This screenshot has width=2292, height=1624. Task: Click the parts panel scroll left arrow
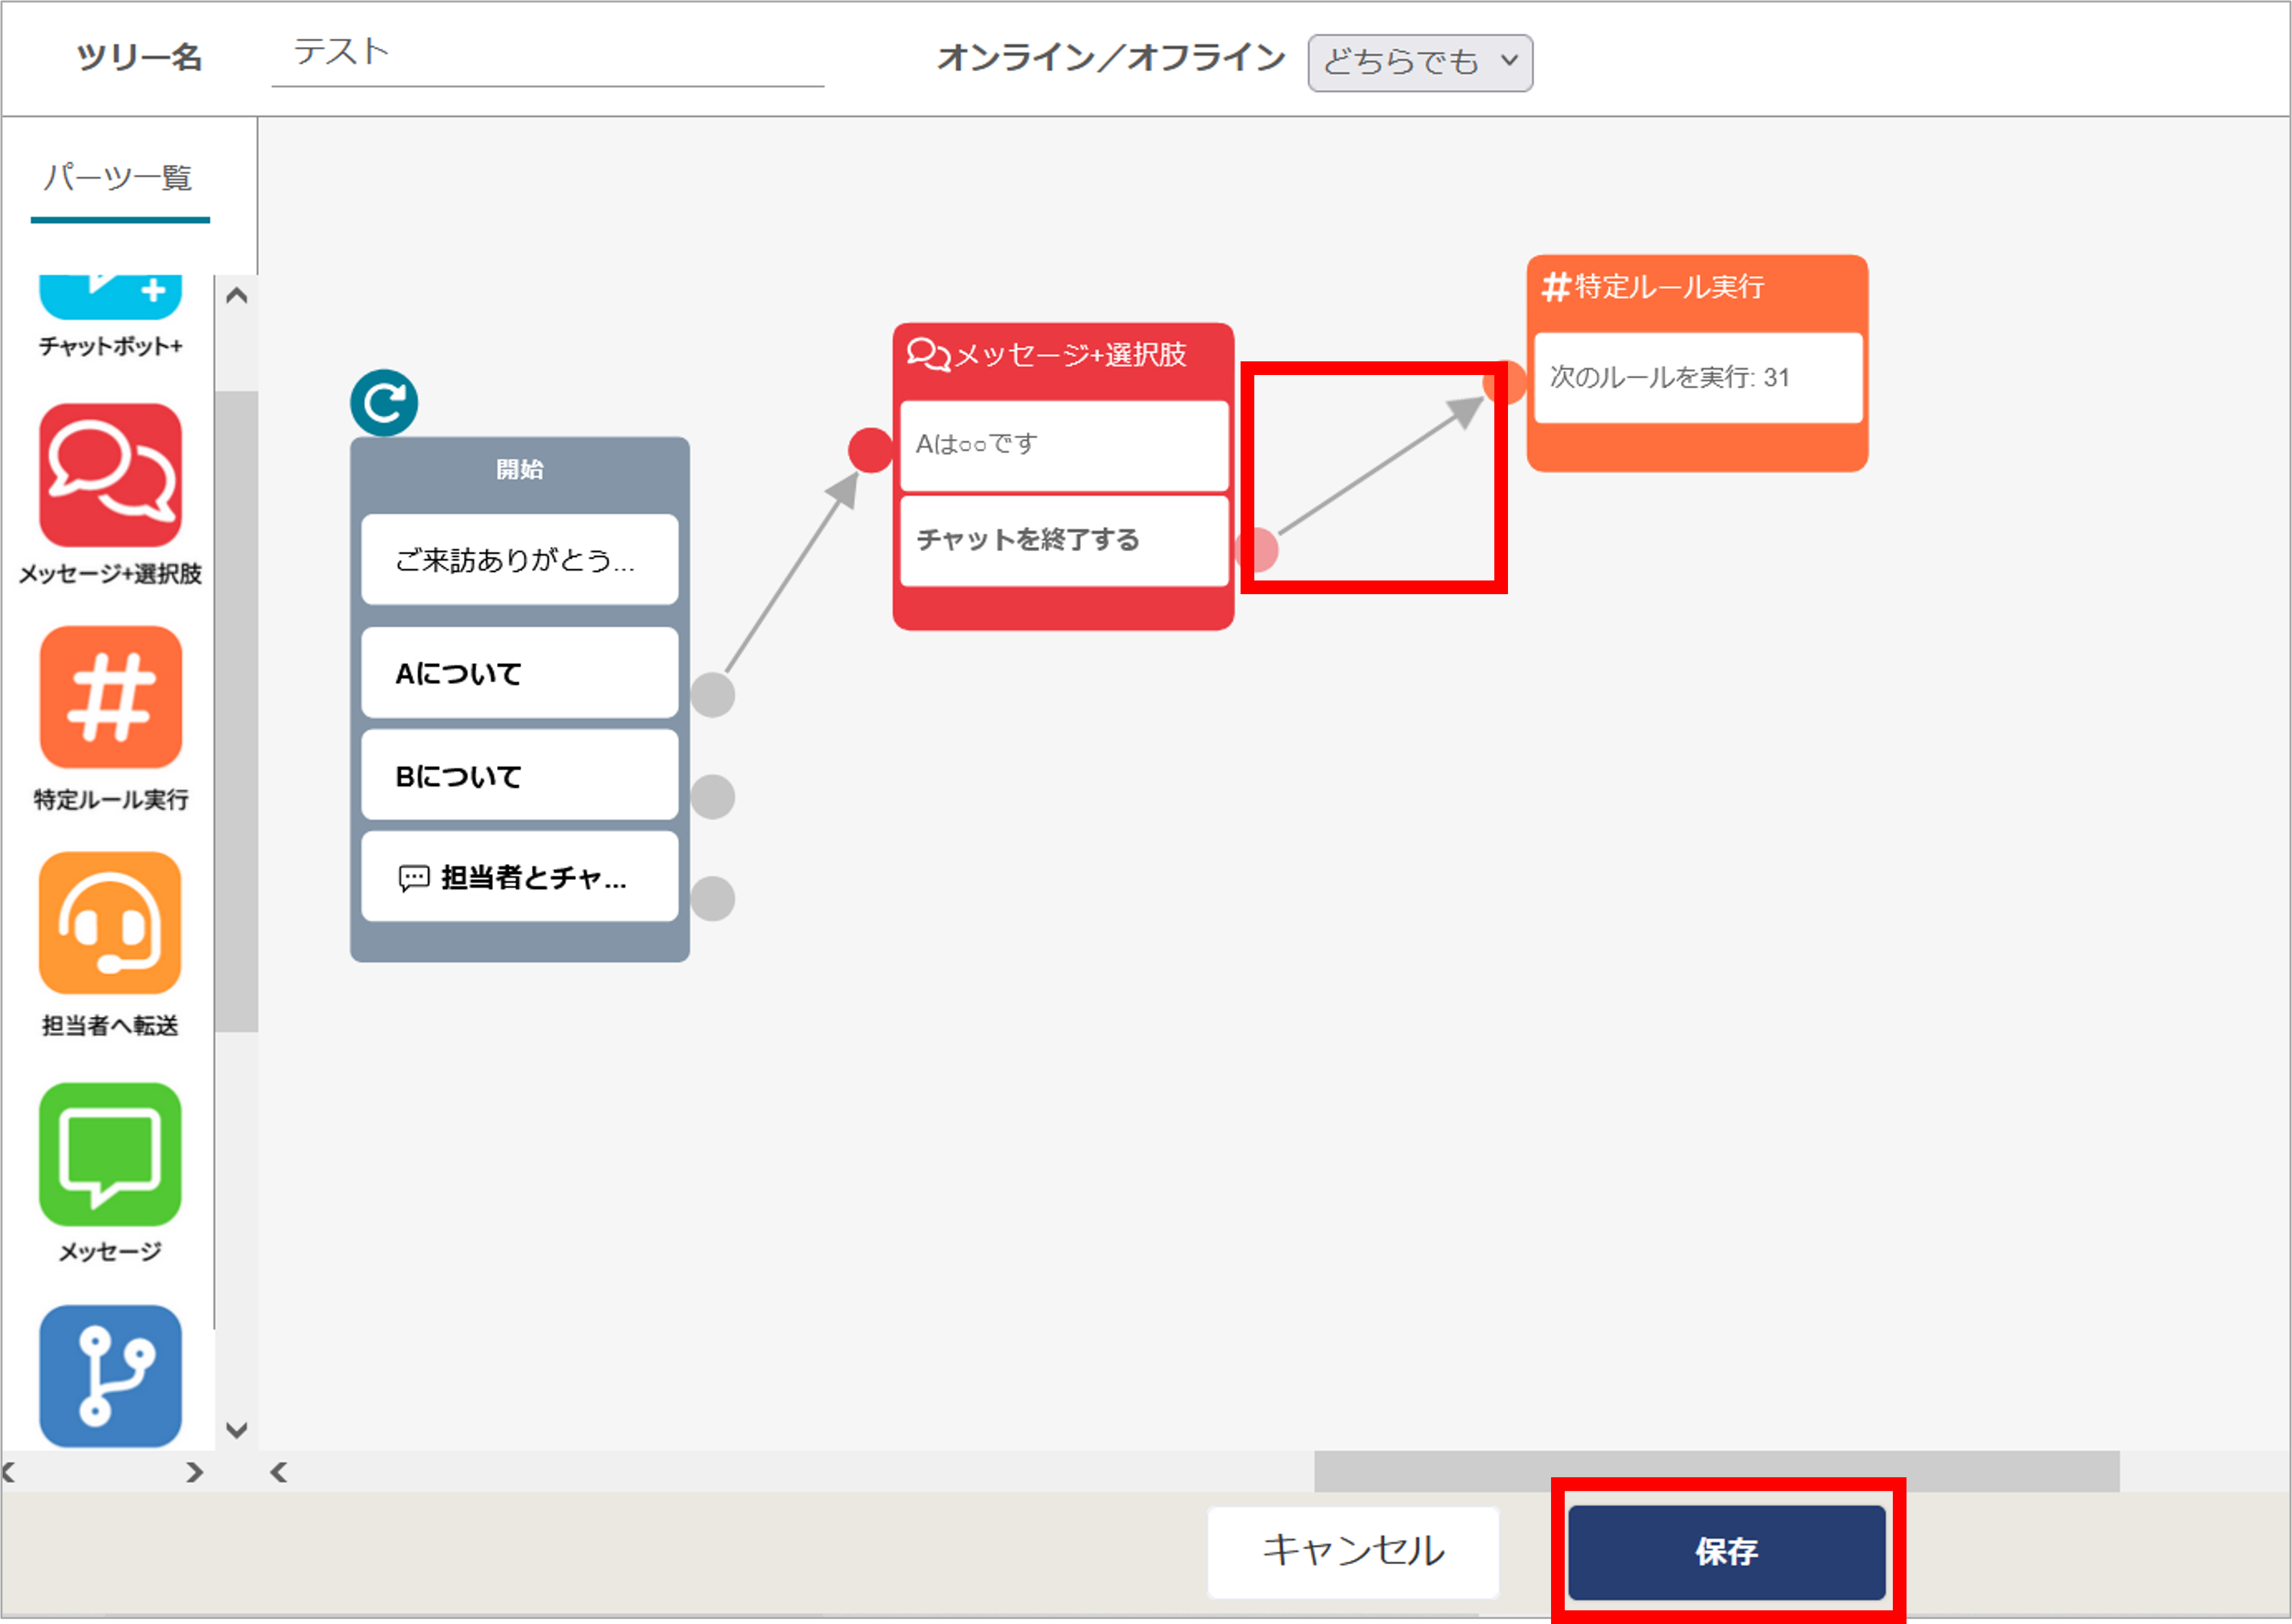tap(9, 1472)
